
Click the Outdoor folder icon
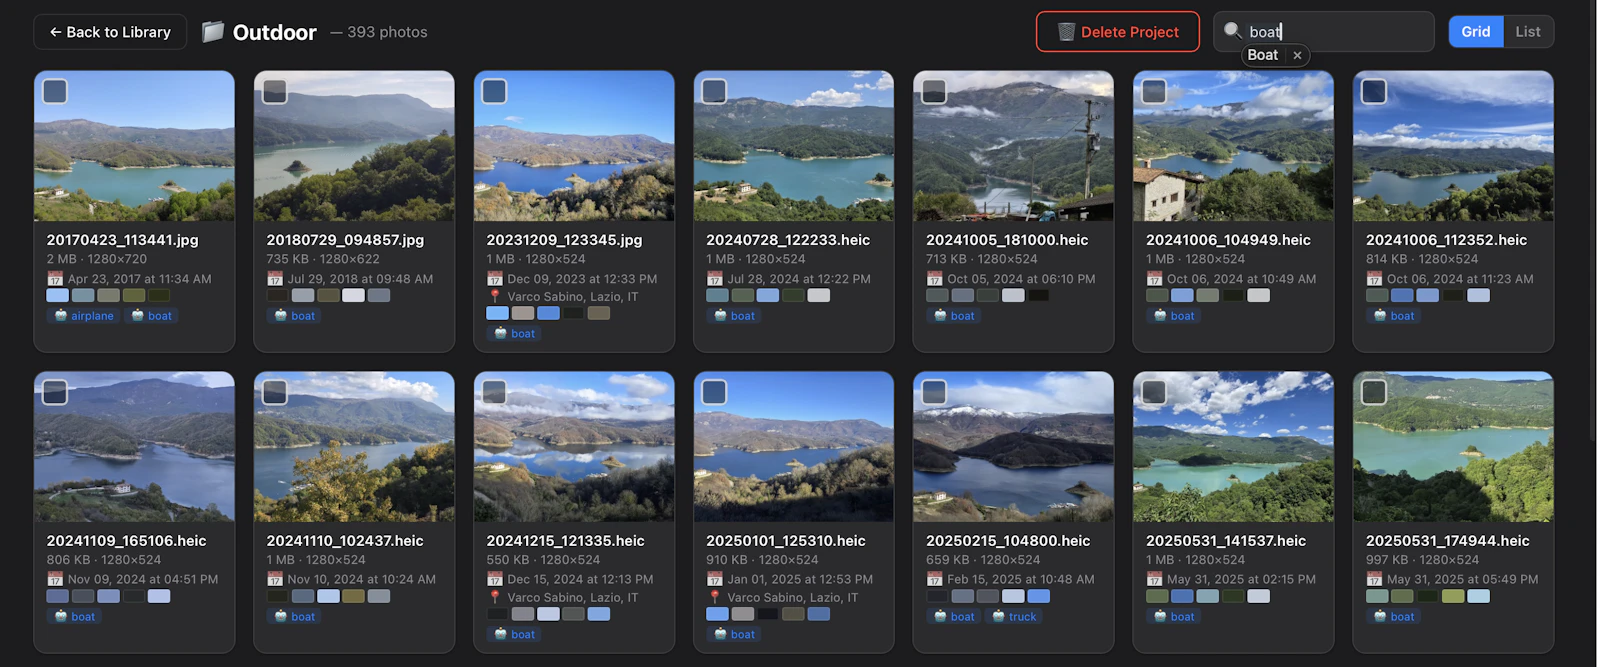[213, 32]
